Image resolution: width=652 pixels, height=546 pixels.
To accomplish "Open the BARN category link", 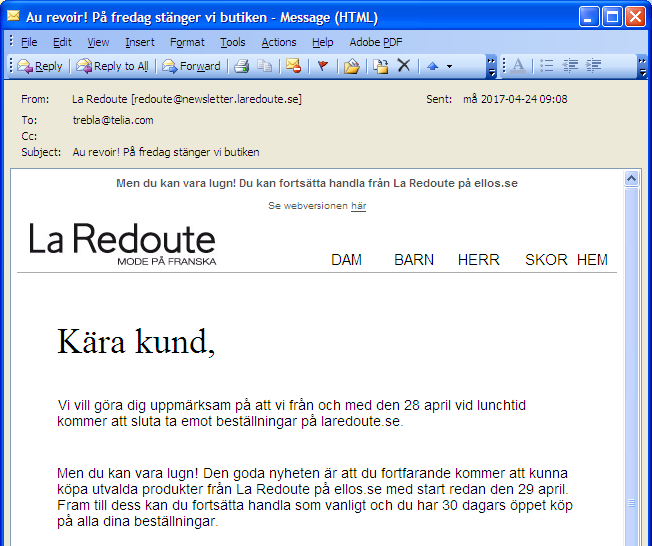I will click(x=414, y=260).
